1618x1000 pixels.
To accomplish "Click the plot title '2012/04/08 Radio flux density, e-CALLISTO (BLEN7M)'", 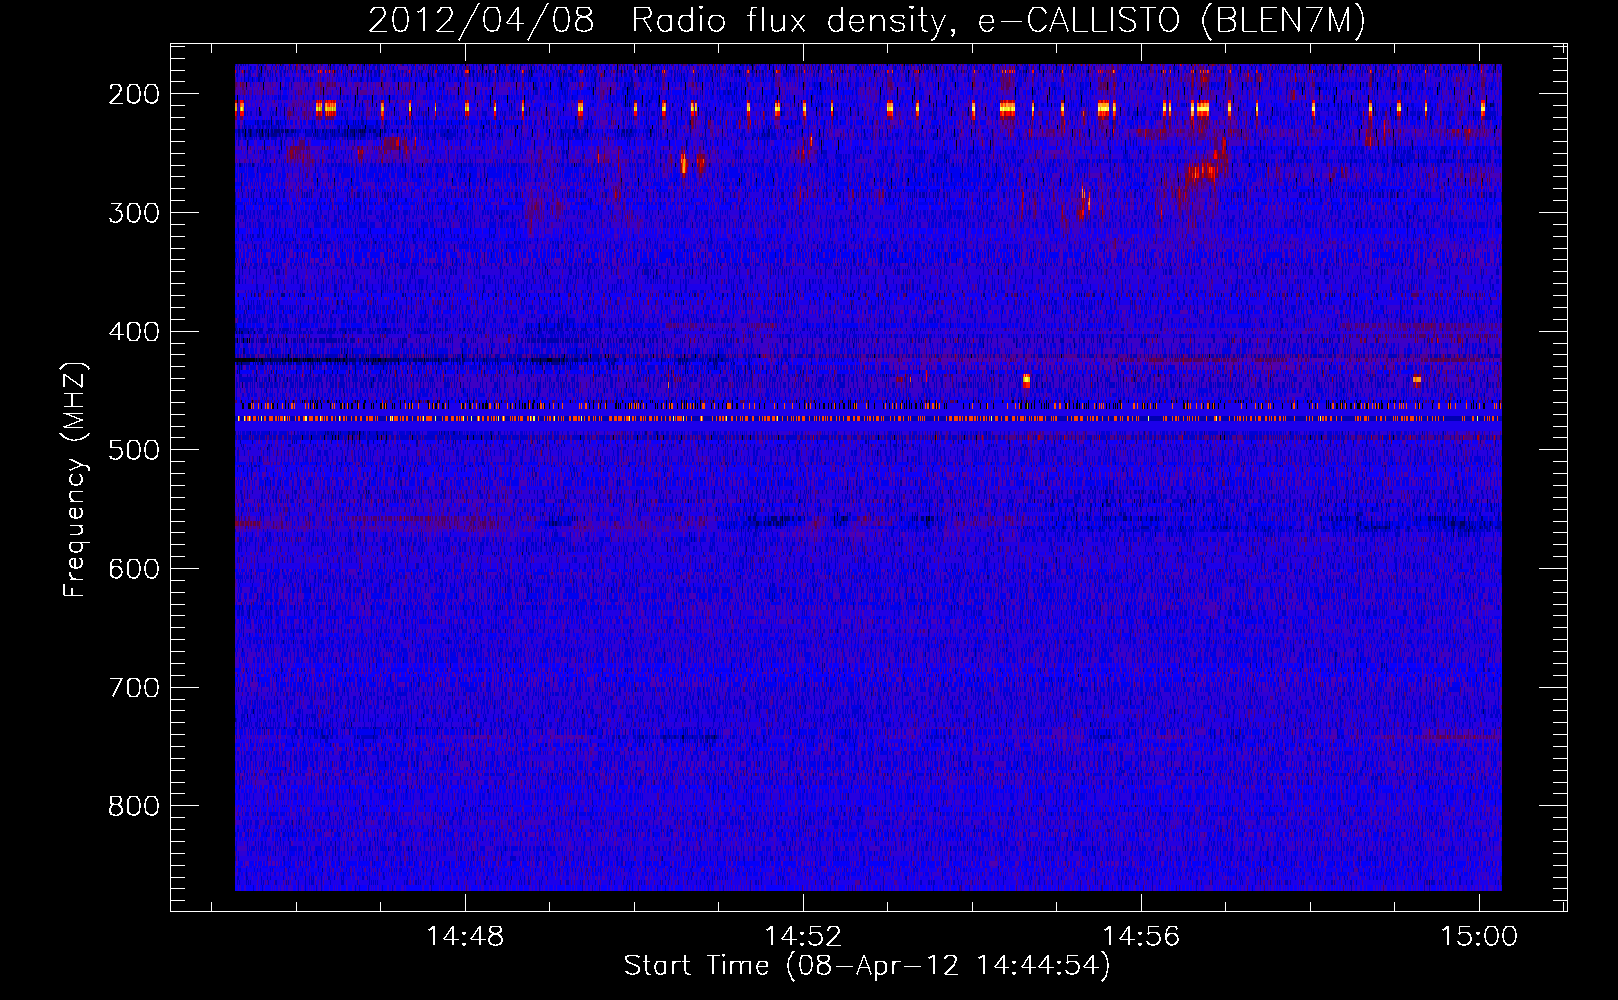I will click(x=866, y=20).
